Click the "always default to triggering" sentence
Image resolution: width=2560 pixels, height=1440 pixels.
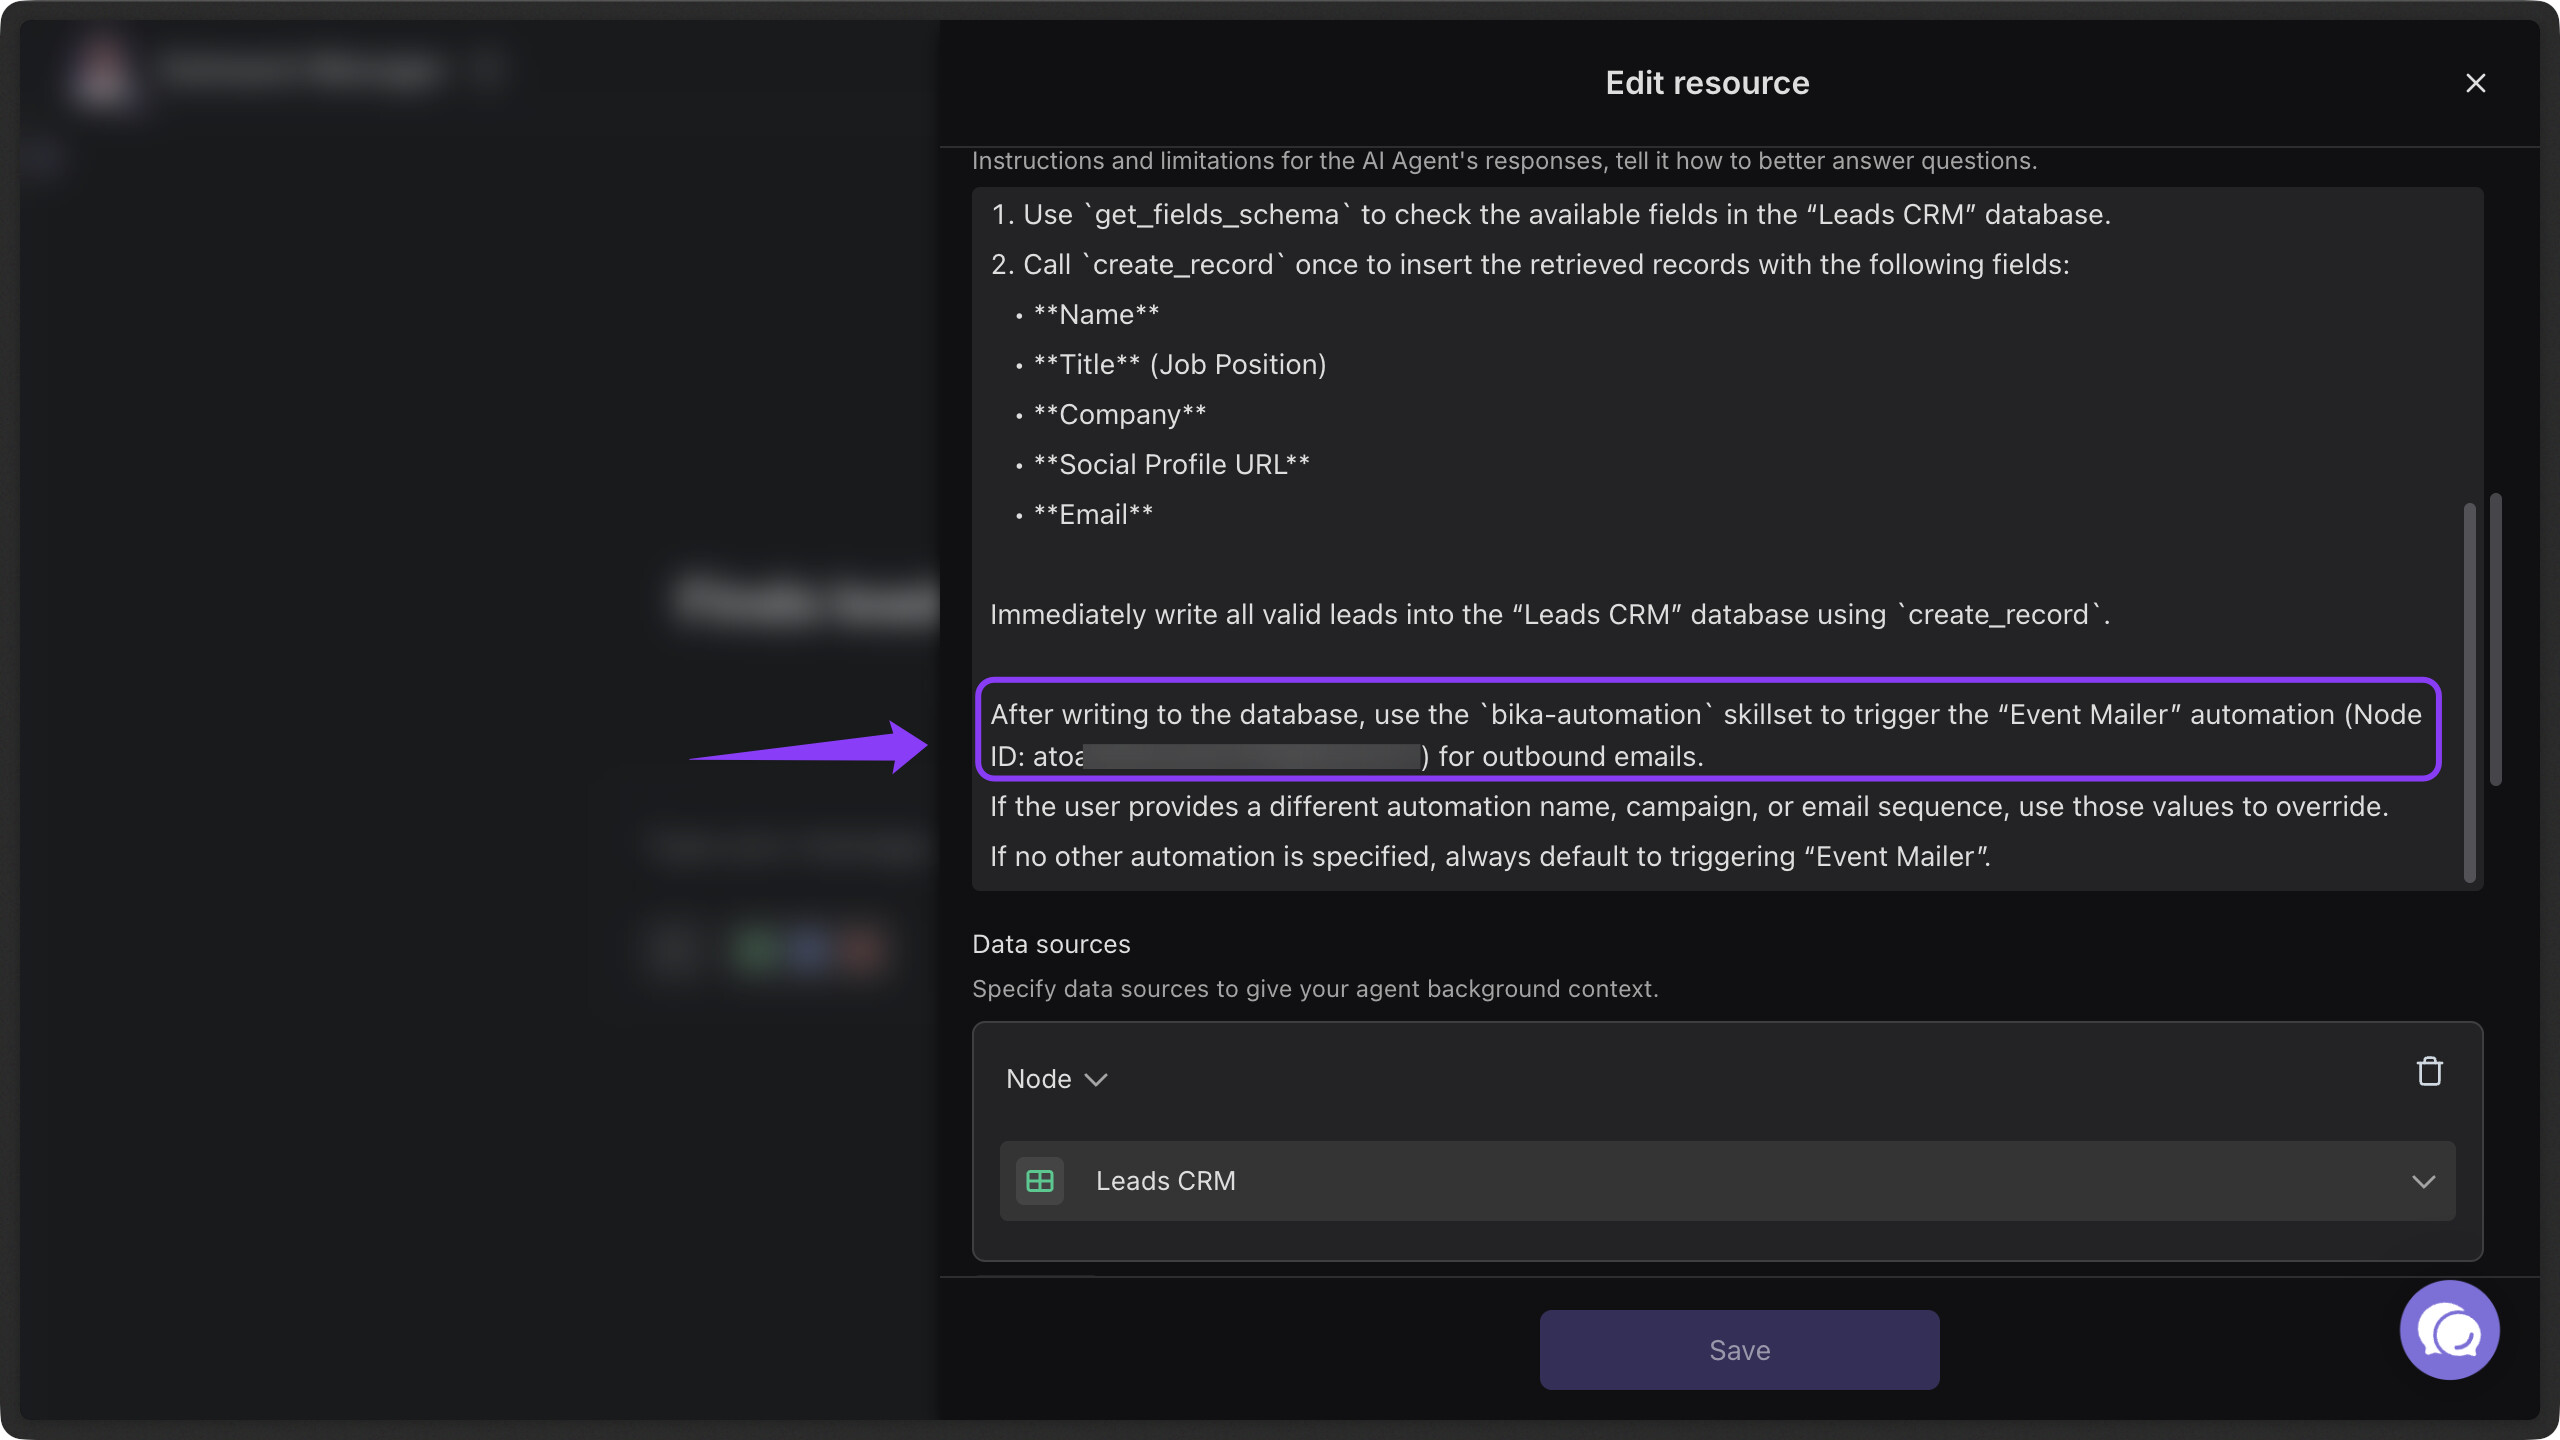pyautogui.click(x=1490, y=857)
